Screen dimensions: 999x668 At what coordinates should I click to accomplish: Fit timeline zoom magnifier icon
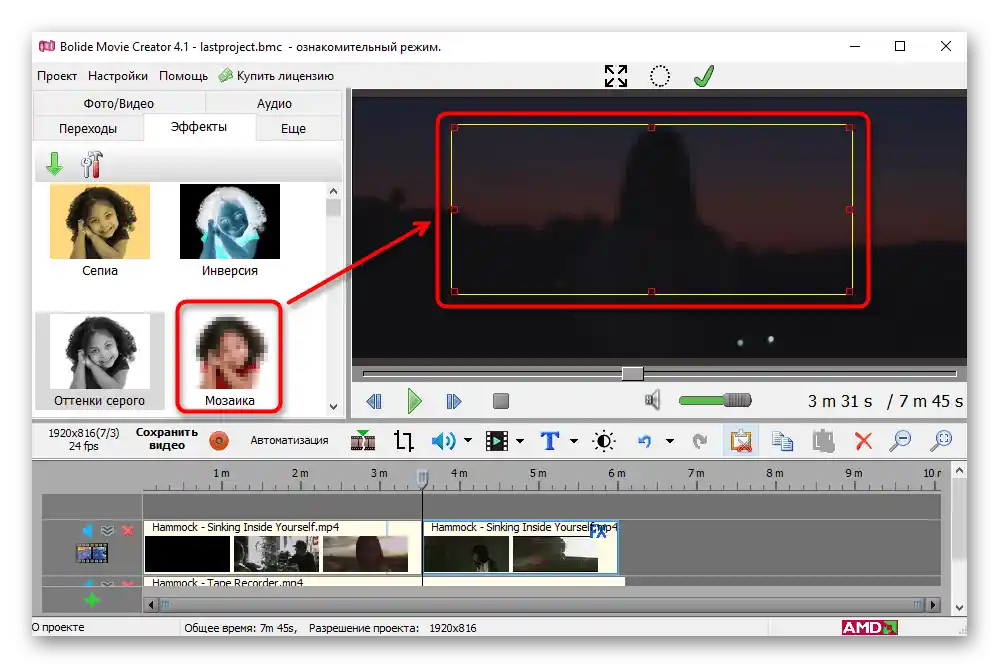(941, 440)
